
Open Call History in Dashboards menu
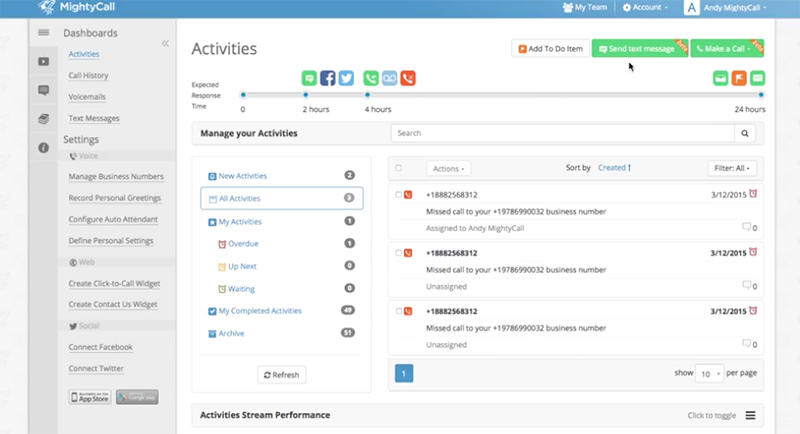click(x=88, y=75)
